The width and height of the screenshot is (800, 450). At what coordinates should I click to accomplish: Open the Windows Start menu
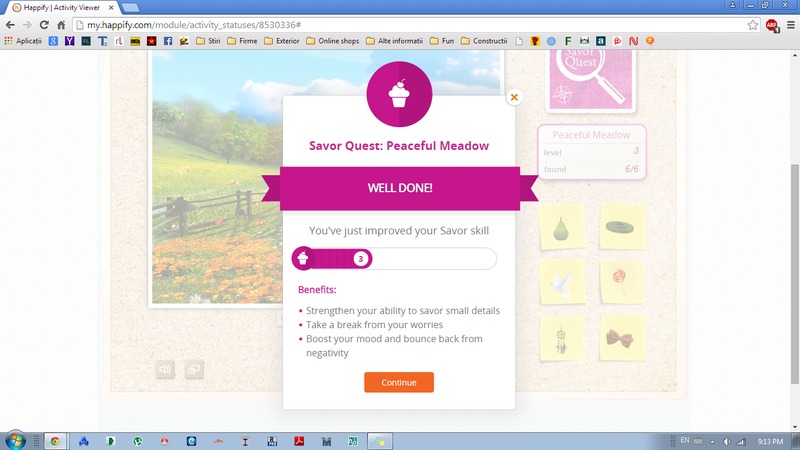pos(15,441)
